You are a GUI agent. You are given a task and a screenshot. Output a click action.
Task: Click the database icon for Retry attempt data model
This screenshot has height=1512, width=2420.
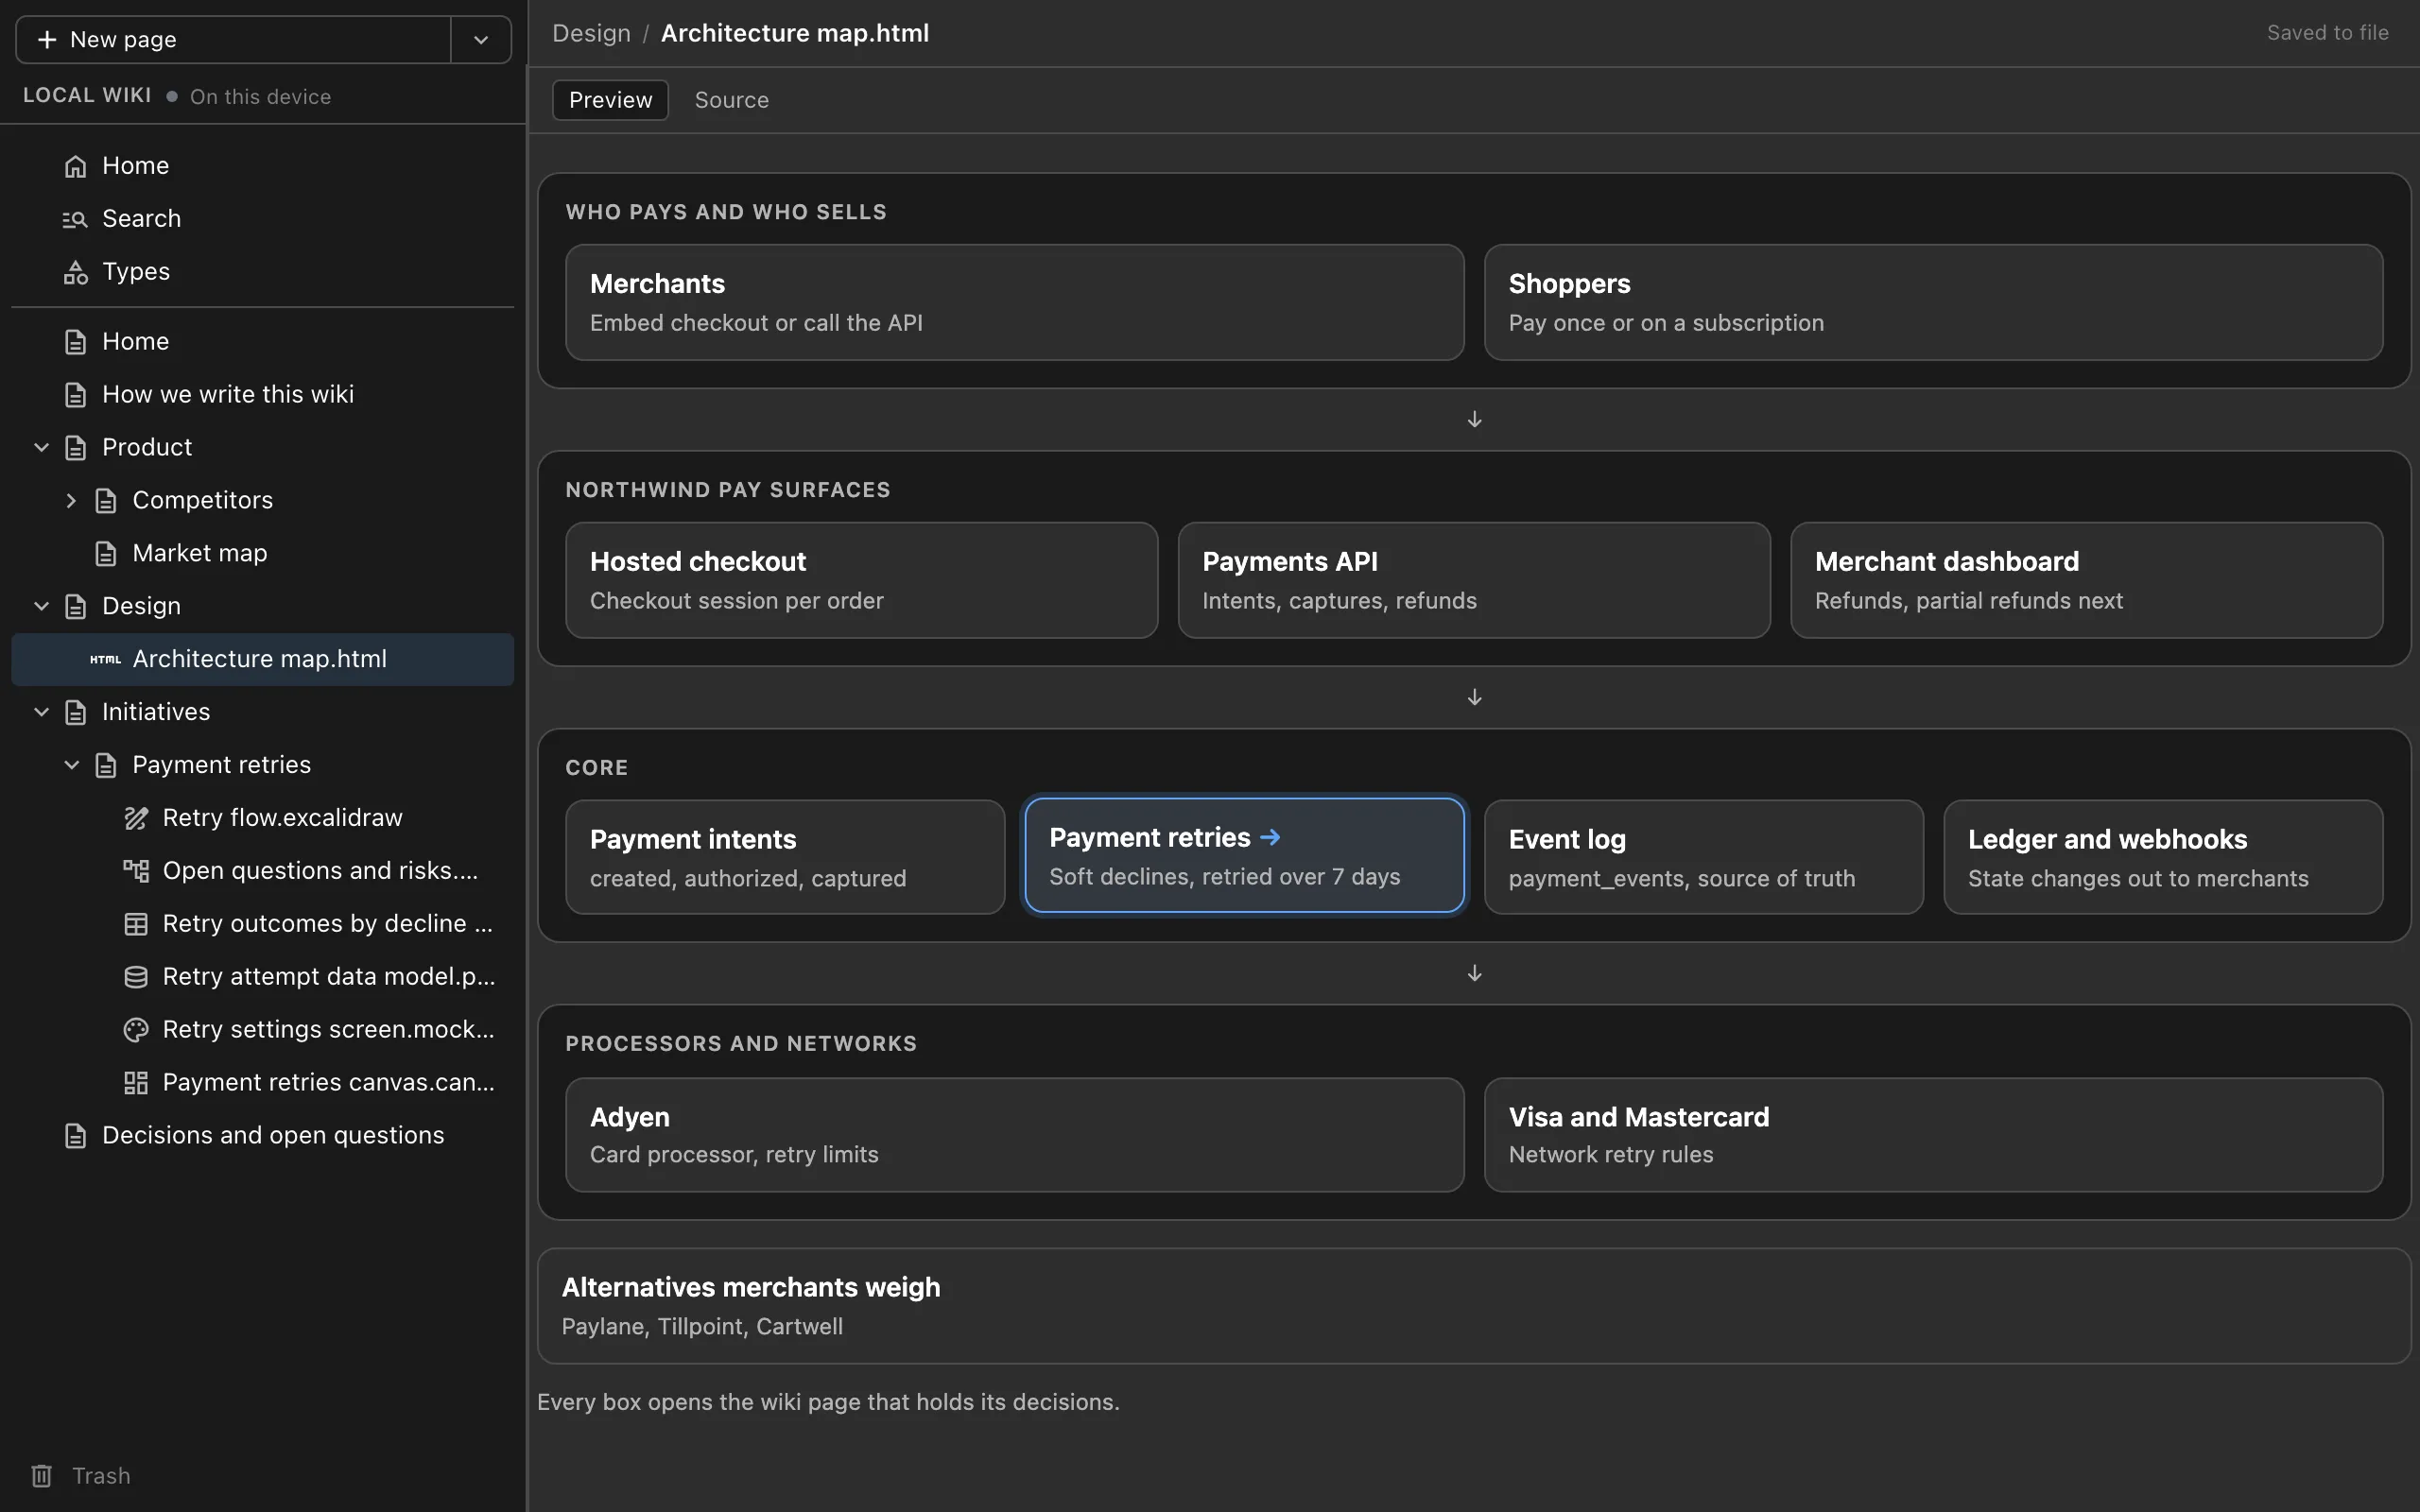(135, 978)
